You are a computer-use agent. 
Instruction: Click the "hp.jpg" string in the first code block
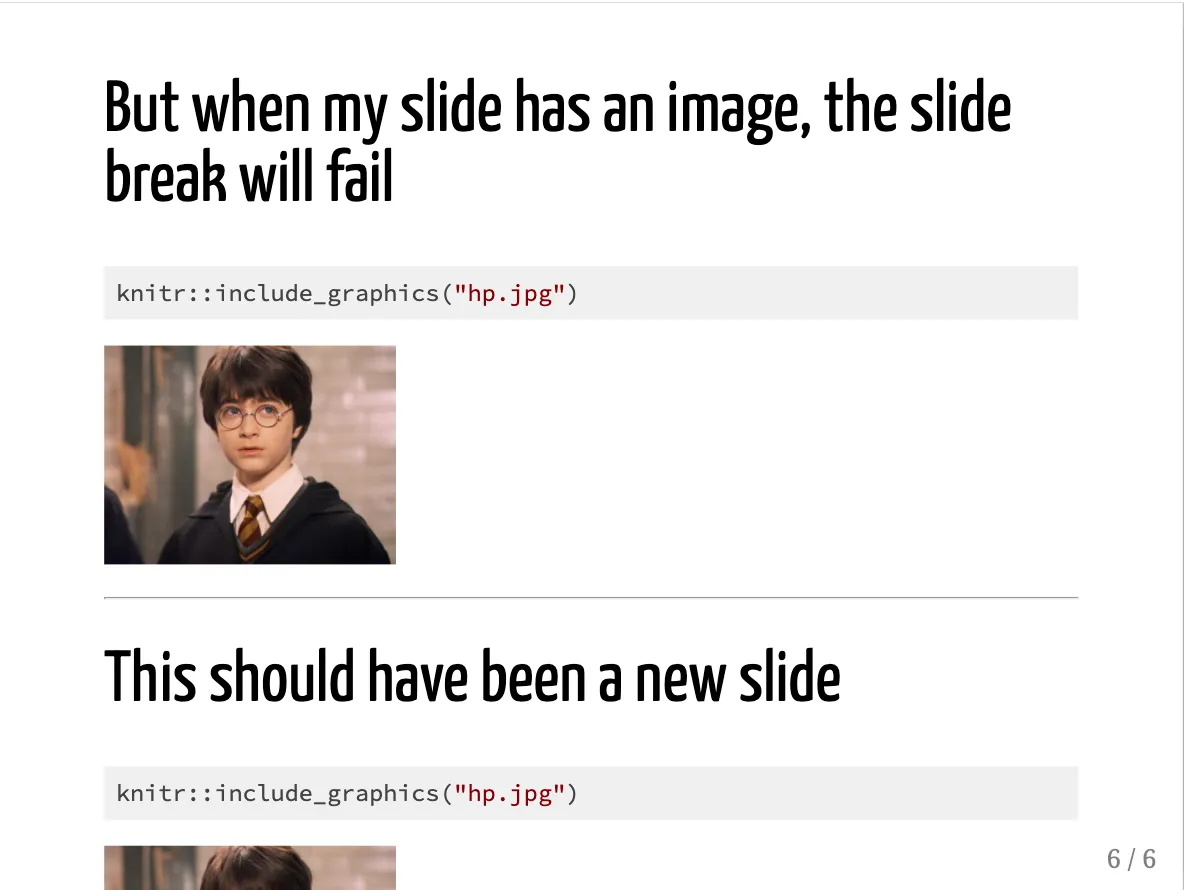coord(509,294)
